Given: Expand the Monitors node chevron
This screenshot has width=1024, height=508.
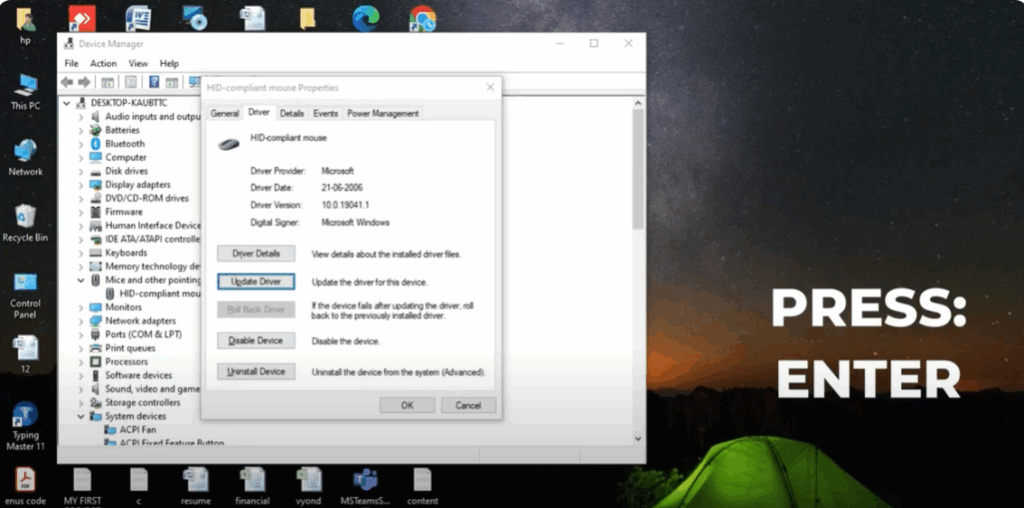Looking at the screenshot, I should (x=81, y=307).
